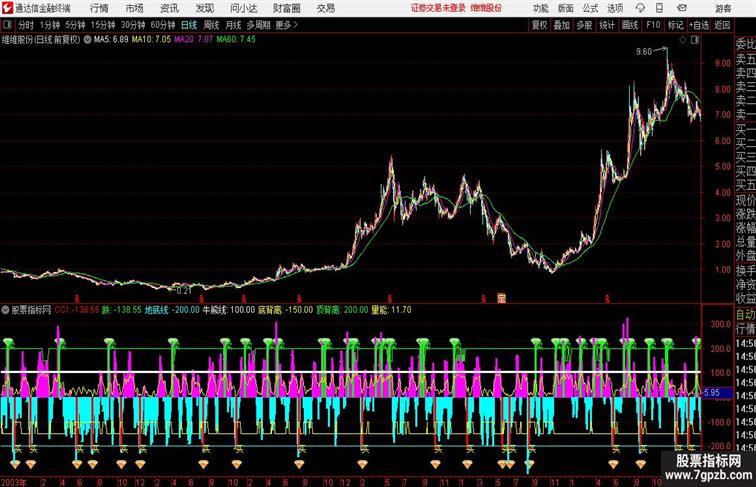Click the 顶背离:200.00 label

pyautogui.click(x=342, y=310)
